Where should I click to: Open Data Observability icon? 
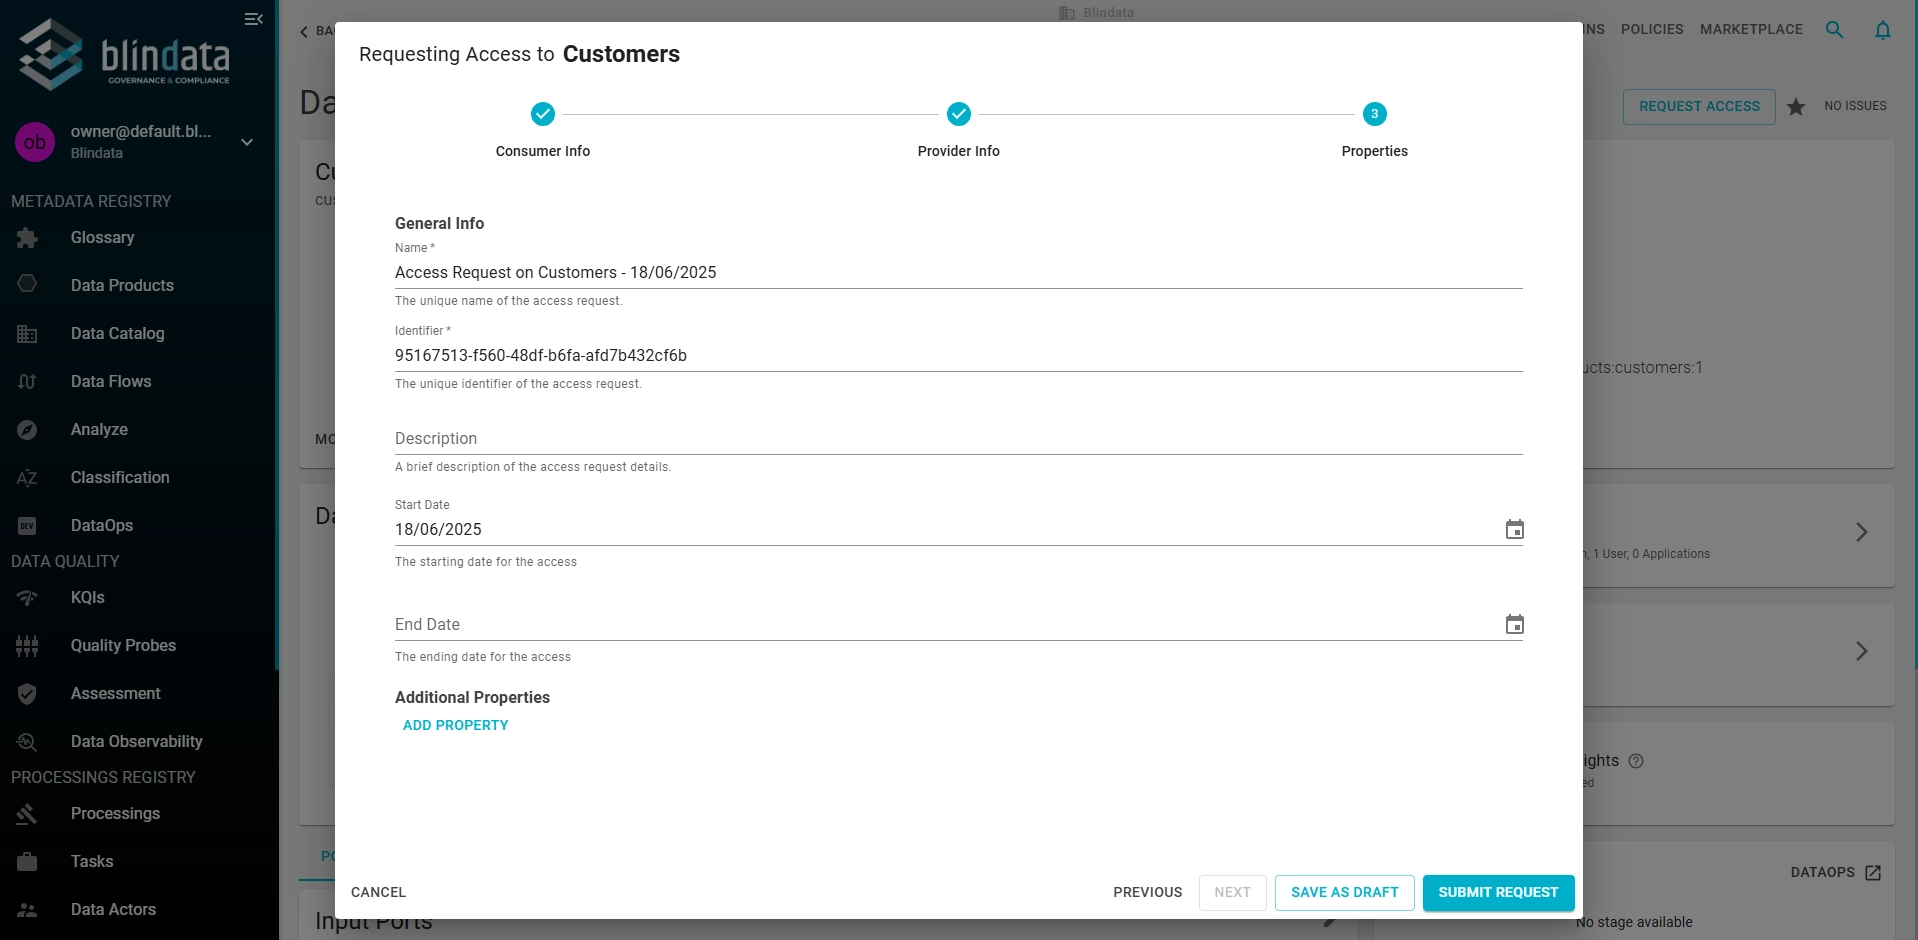[27, 742]
